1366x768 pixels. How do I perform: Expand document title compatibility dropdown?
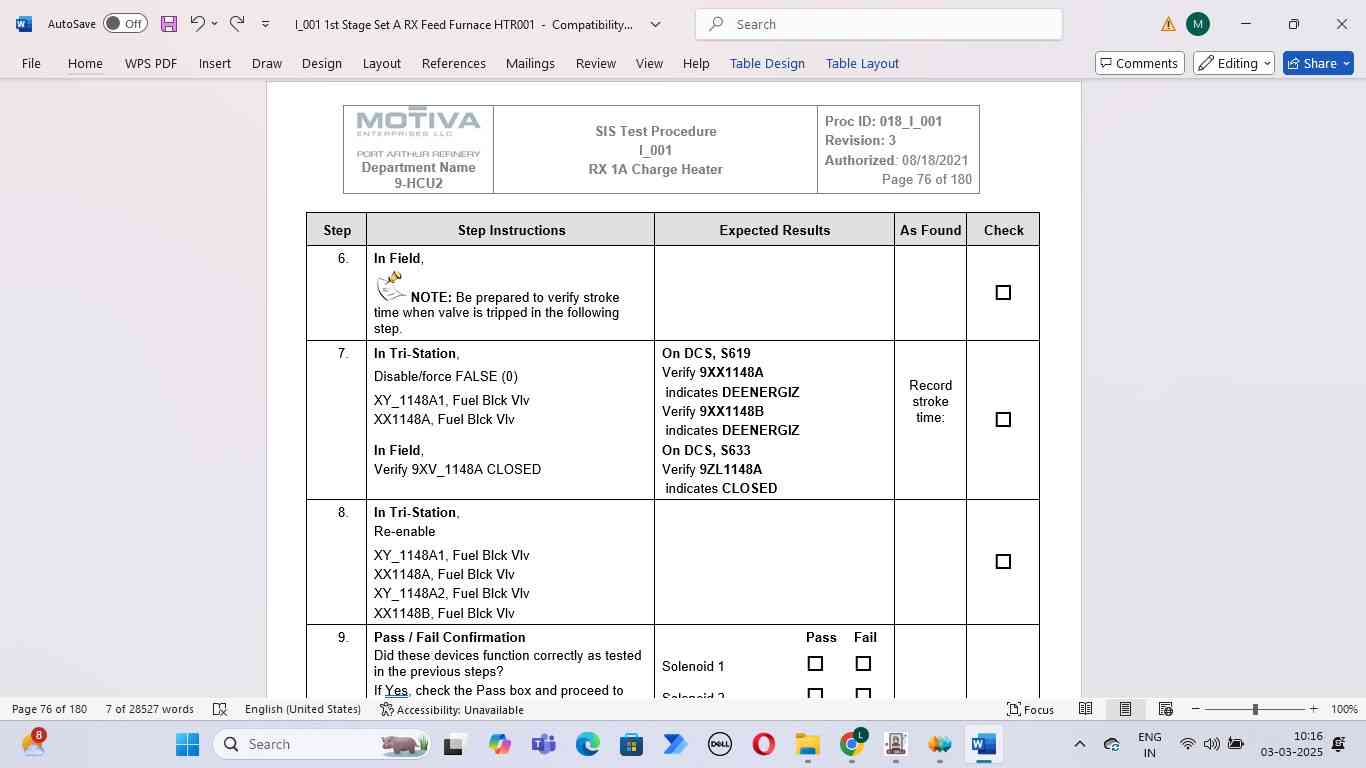655,24
